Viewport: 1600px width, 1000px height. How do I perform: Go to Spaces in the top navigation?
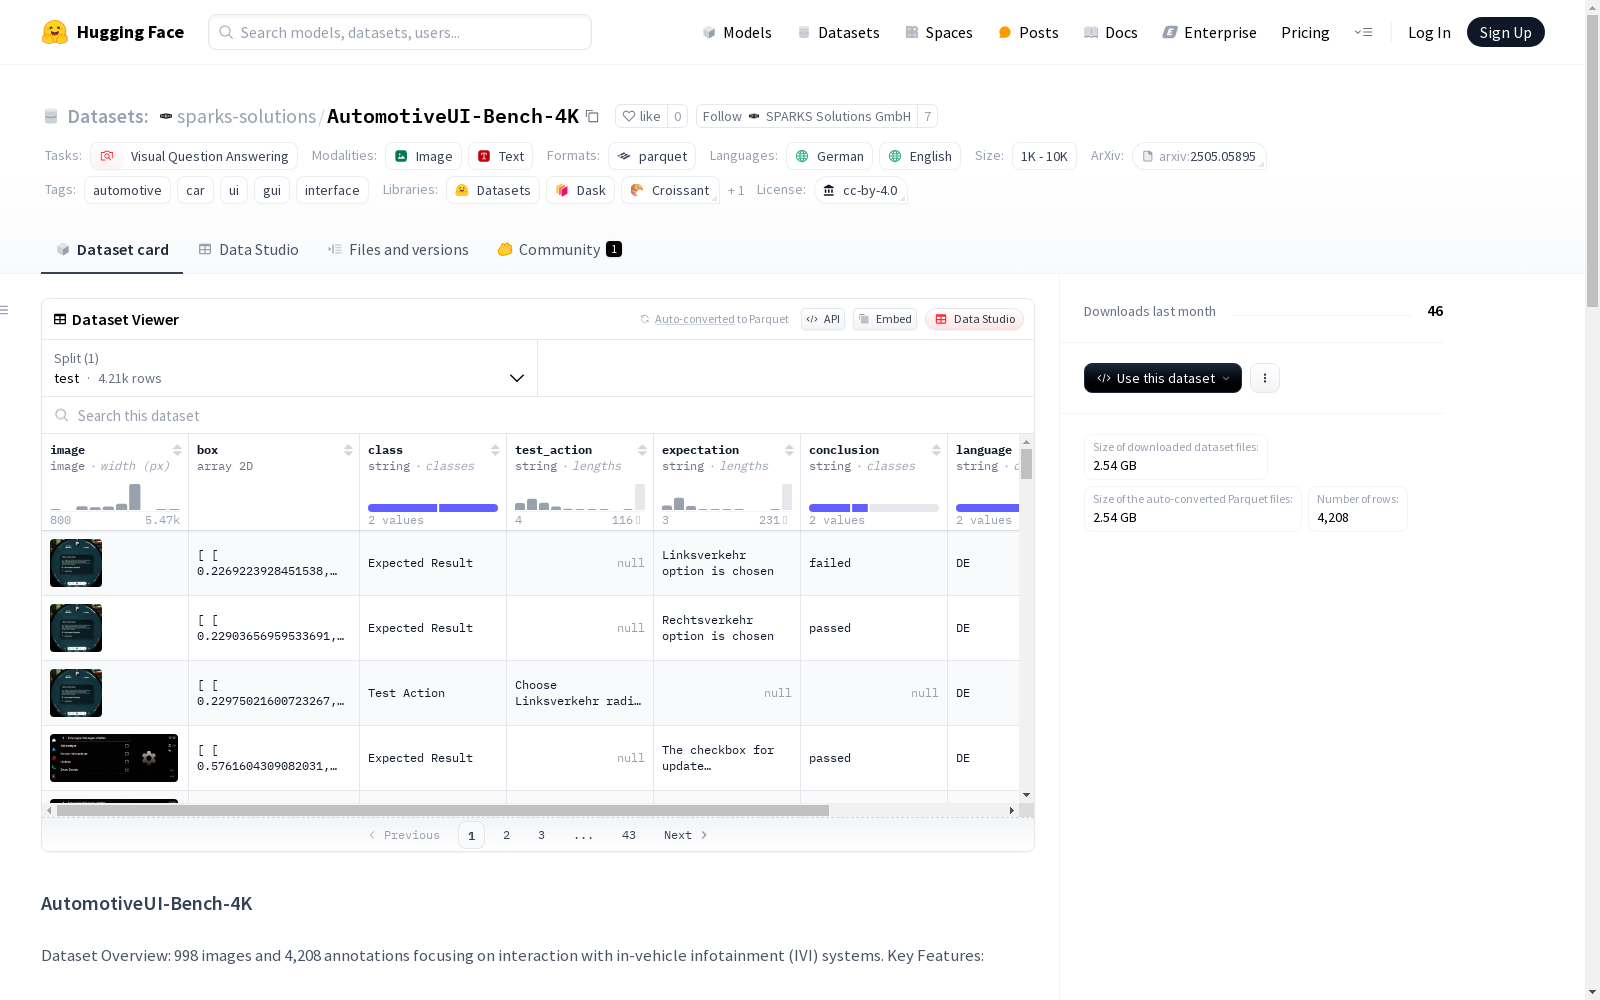tap(939, 32)
